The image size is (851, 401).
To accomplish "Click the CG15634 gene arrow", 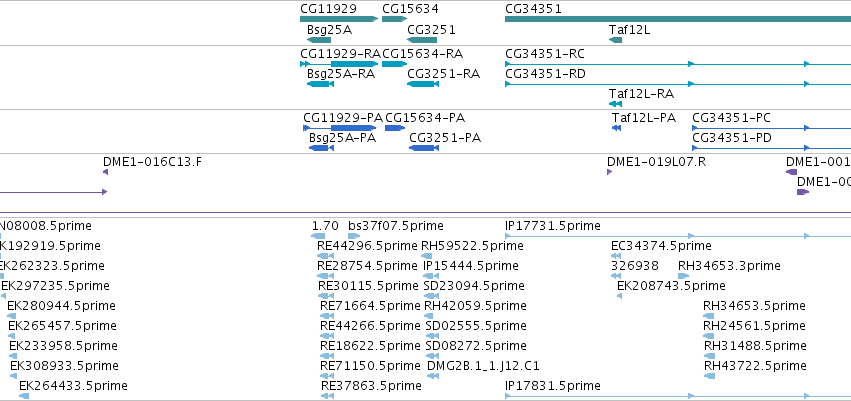I will click(x=394, y=19).
